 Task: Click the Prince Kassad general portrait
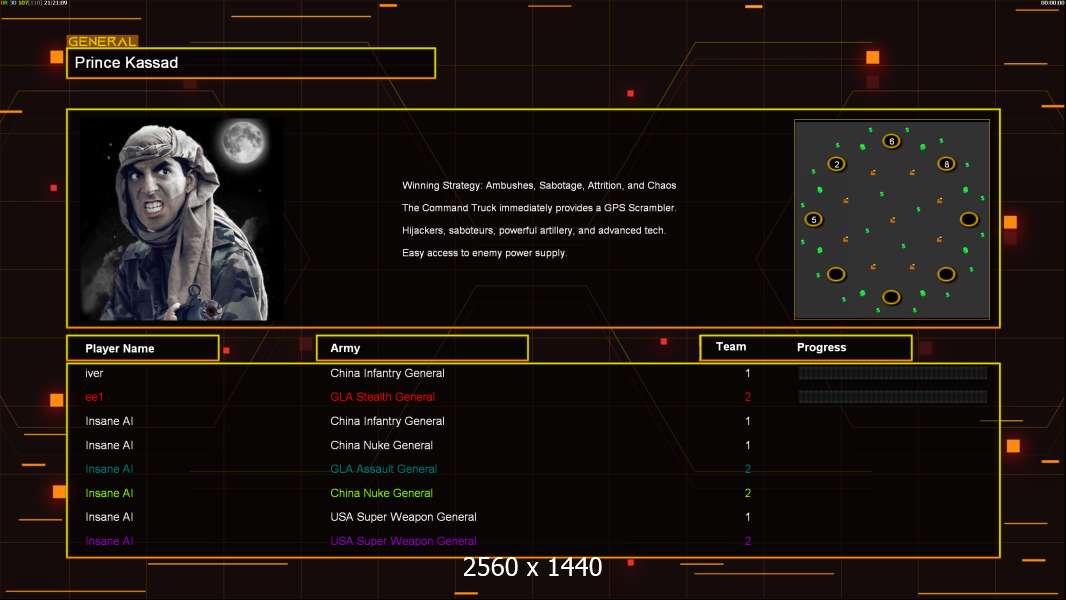coord(181,219)
